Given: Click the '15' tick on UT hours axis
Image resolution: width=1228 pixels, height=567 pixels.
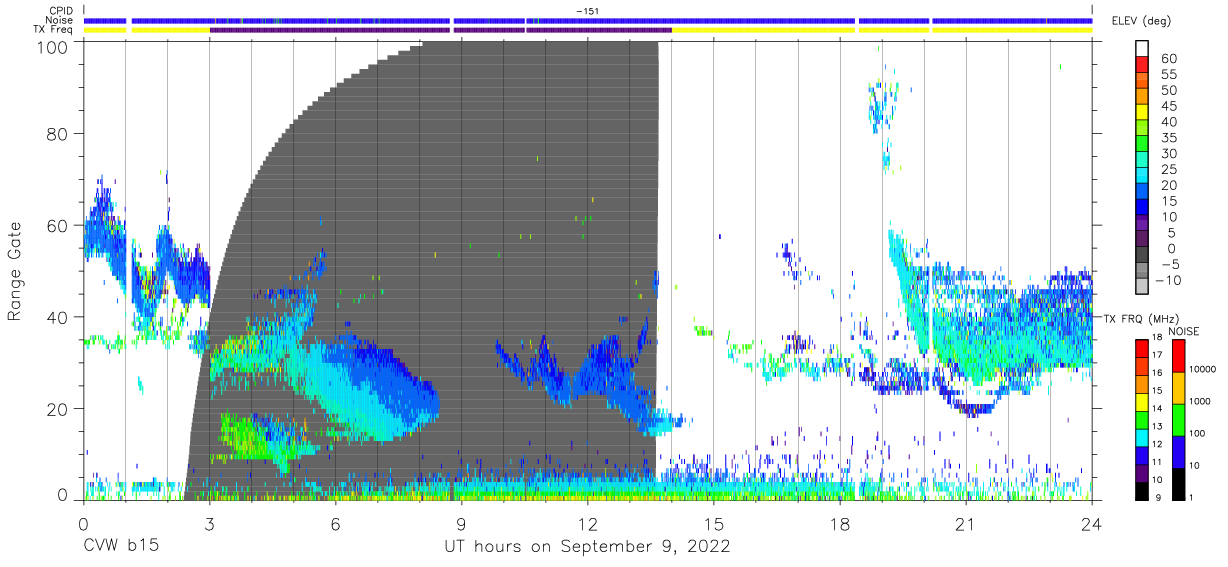Looking at the screenshot, I should pos(714,523).
